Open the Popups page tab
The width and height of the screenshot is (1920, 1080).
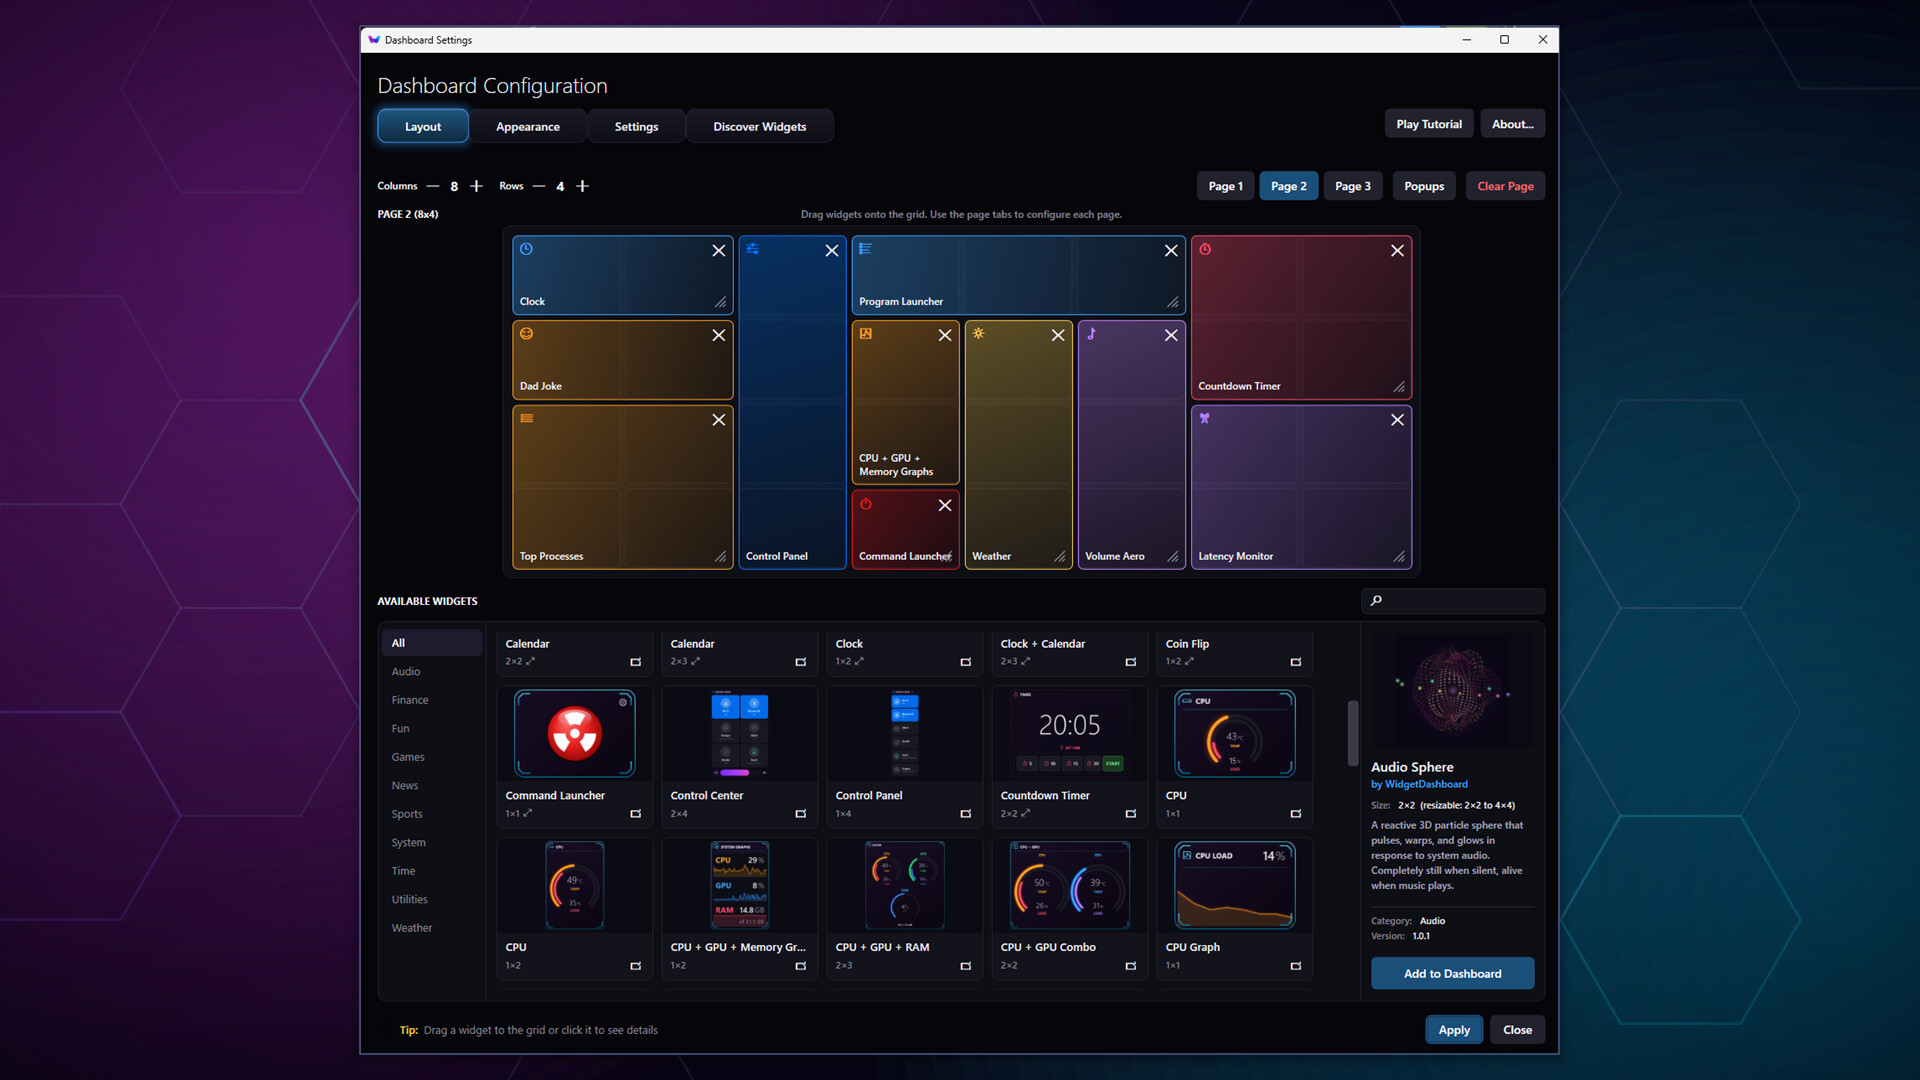click(1424, 186)
